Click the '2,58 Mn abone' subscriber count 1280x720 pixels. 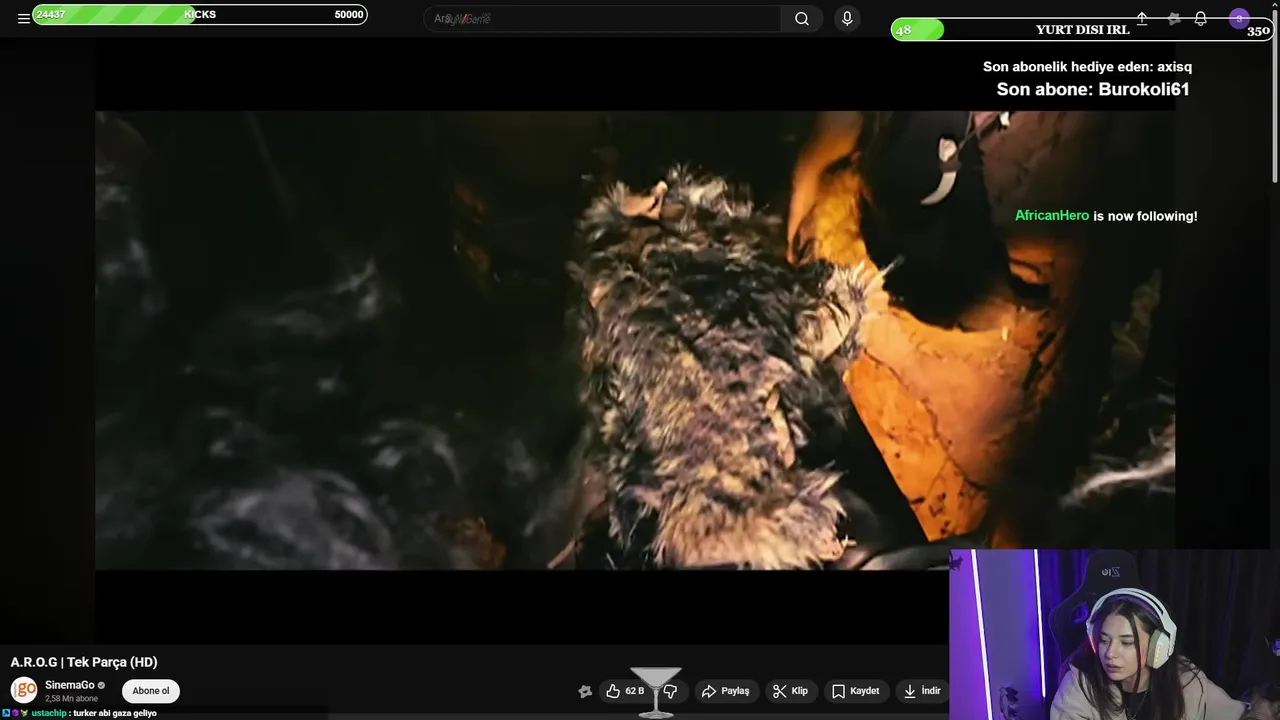click(71, 699)
